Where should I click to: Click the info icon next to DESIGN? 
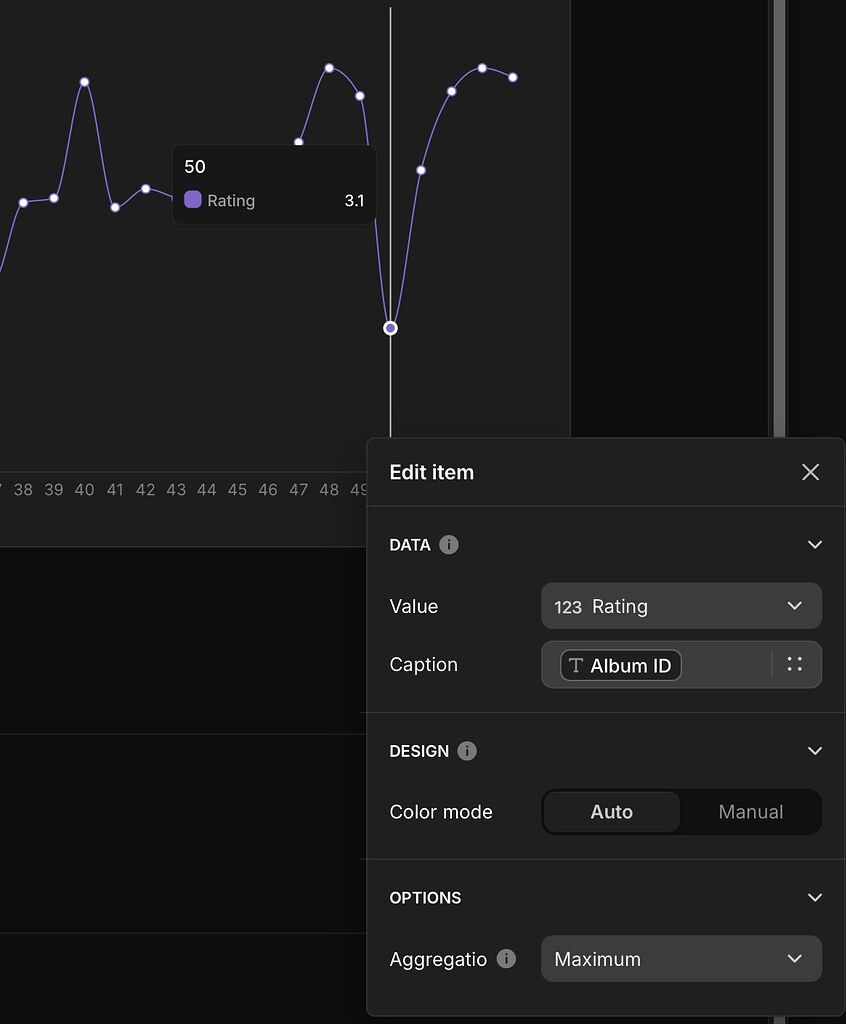point(466,751)
